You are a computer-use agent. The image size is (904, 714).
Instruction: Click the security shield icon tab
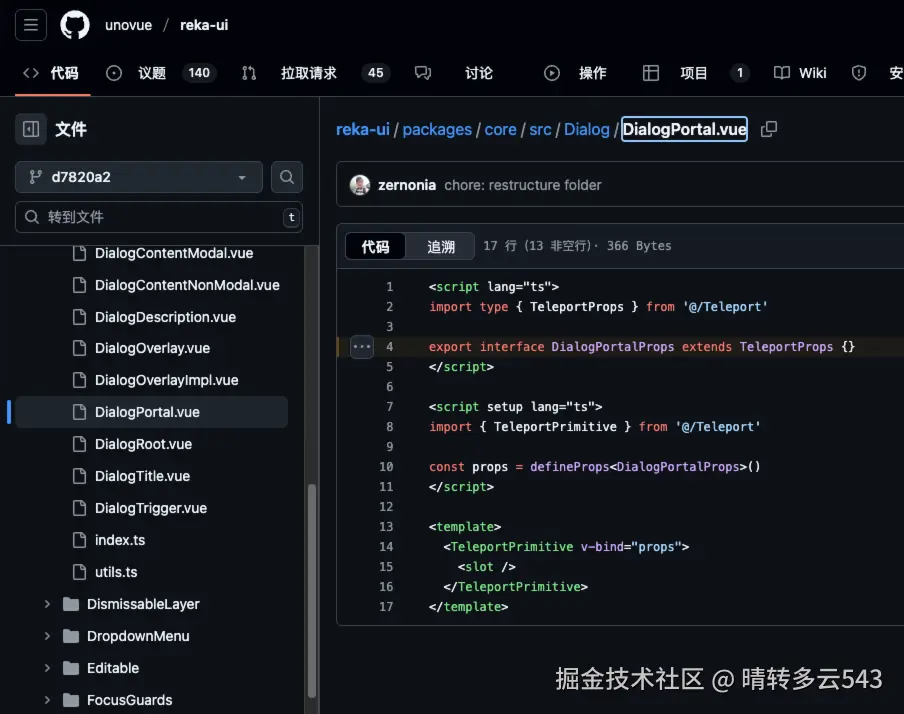[x=858, y=73]
